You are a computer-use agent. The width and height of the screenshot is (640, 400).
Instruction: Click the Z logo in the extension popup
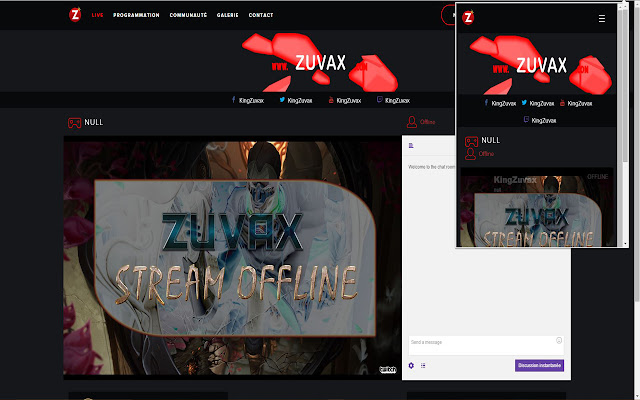point(468,17)
